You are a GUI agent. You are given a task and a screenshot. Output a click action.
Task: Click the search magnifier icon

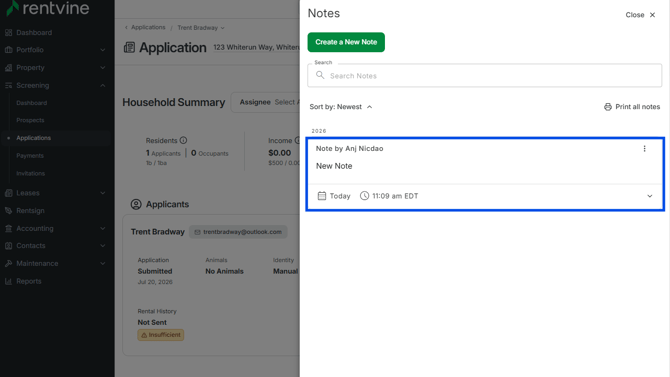tap(320, 75)
